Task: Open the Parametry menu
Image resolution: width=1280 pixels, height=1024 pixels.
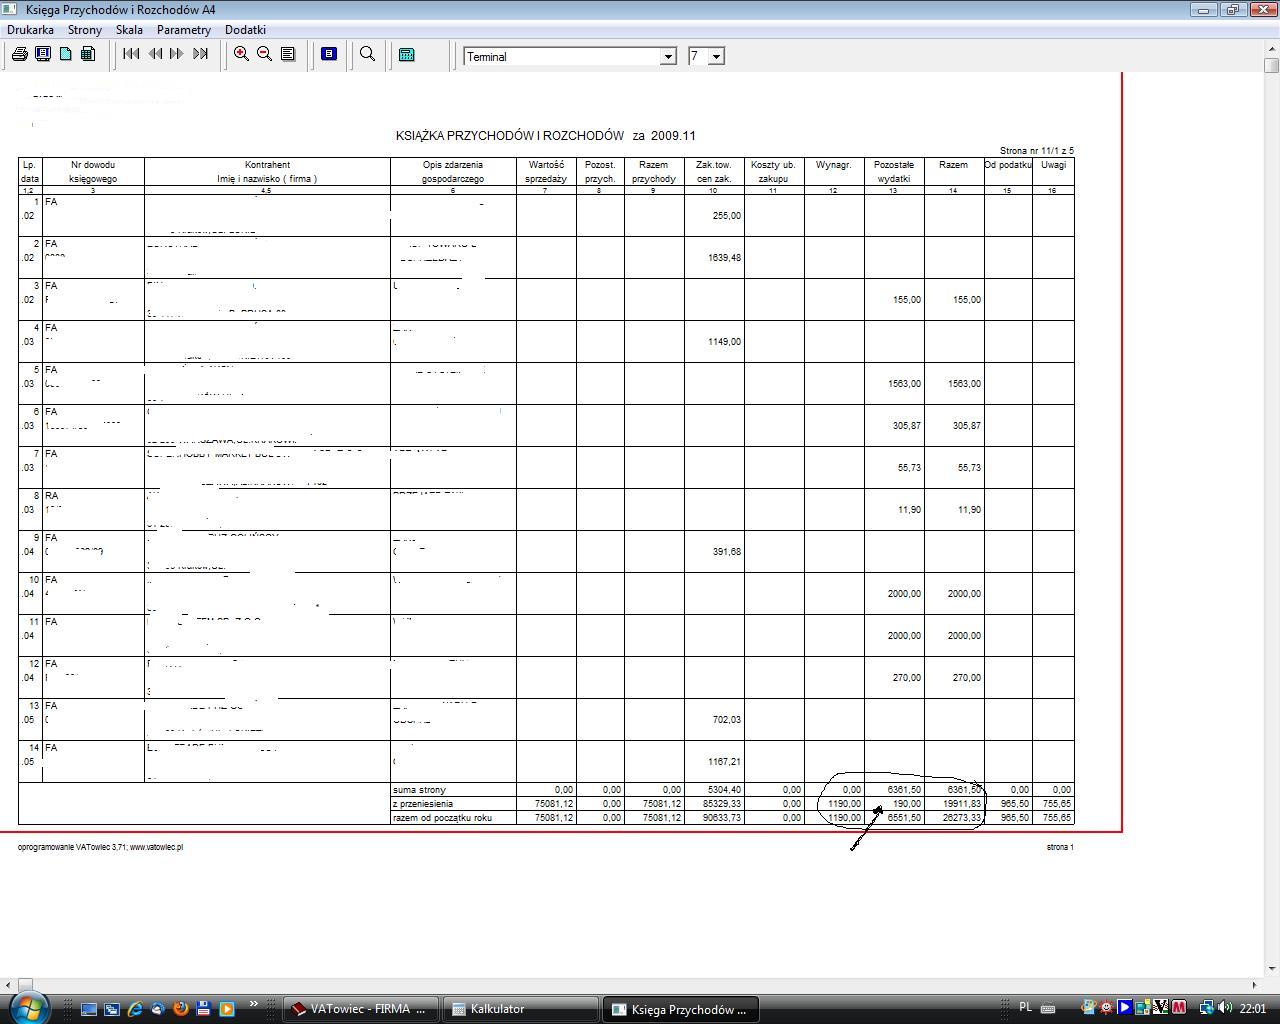Action: [x=183, y=30]
